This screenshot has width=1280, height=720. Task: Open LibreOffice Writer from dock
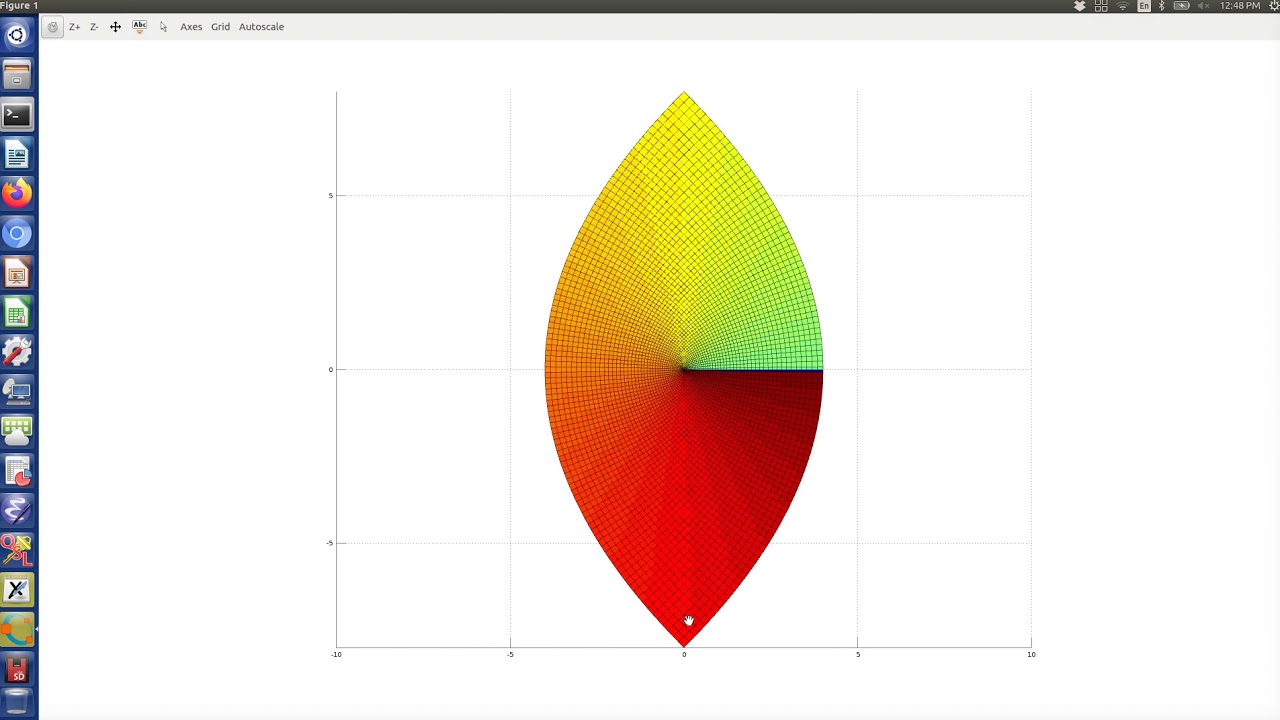point(17,155)
